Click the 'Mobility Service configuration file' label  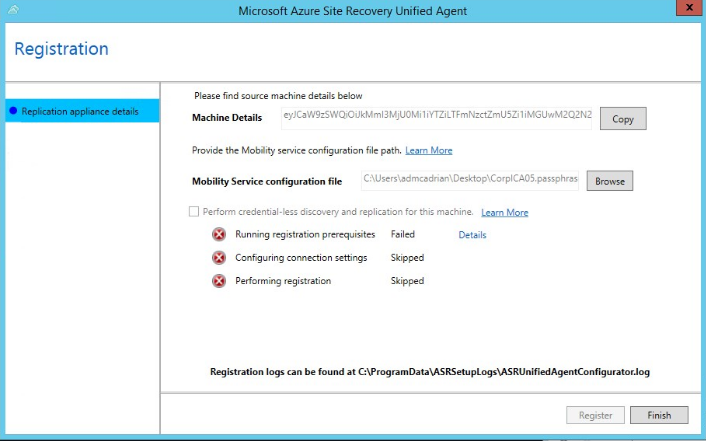tap(267, 181)
